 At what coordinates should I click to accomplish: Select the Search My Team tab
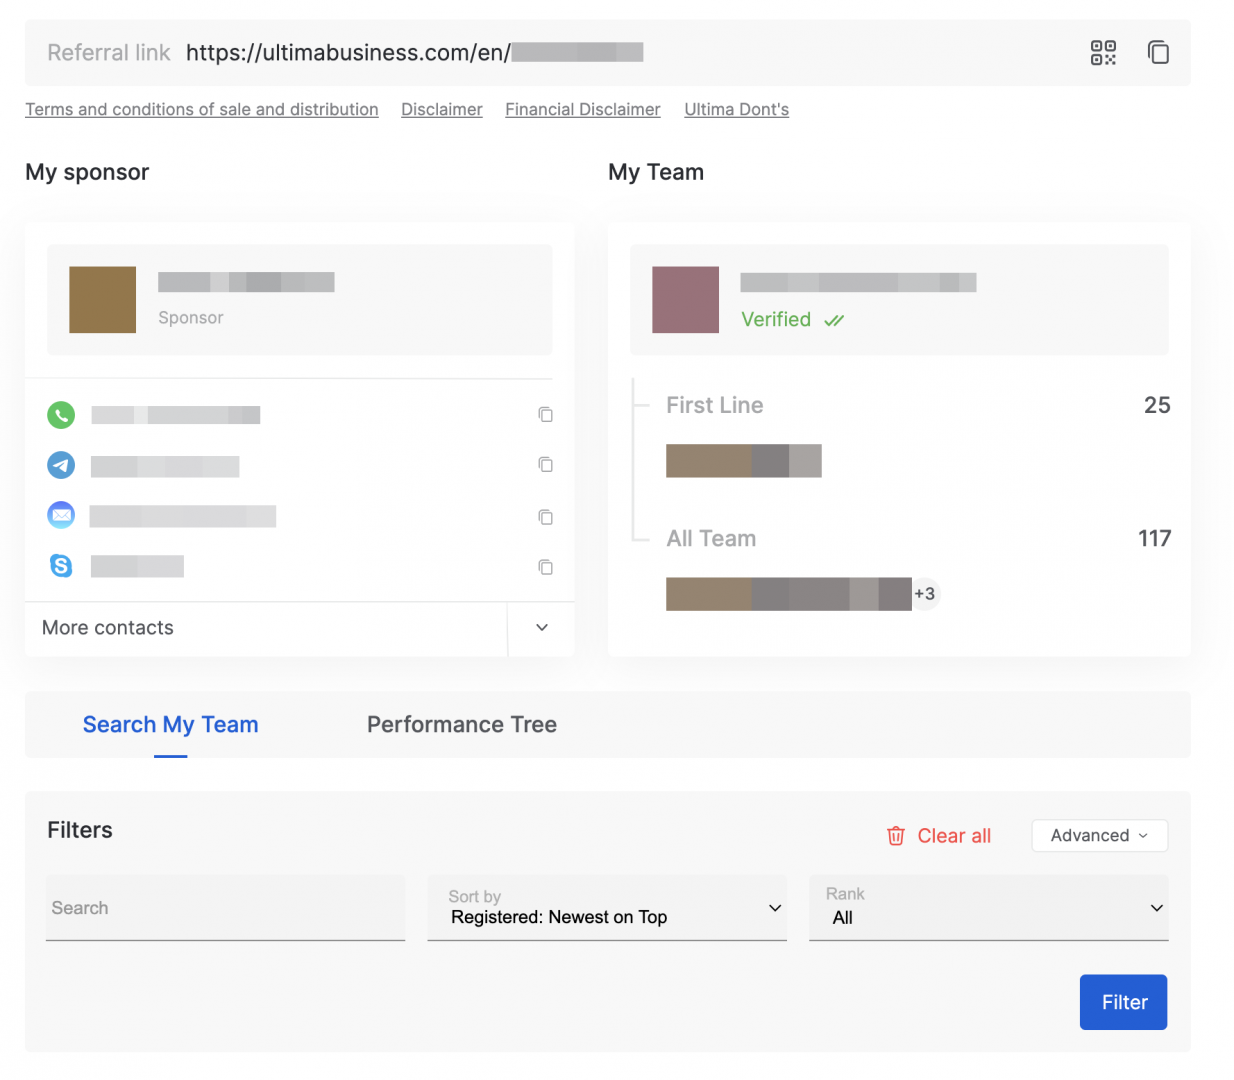[x=170, y=725]
